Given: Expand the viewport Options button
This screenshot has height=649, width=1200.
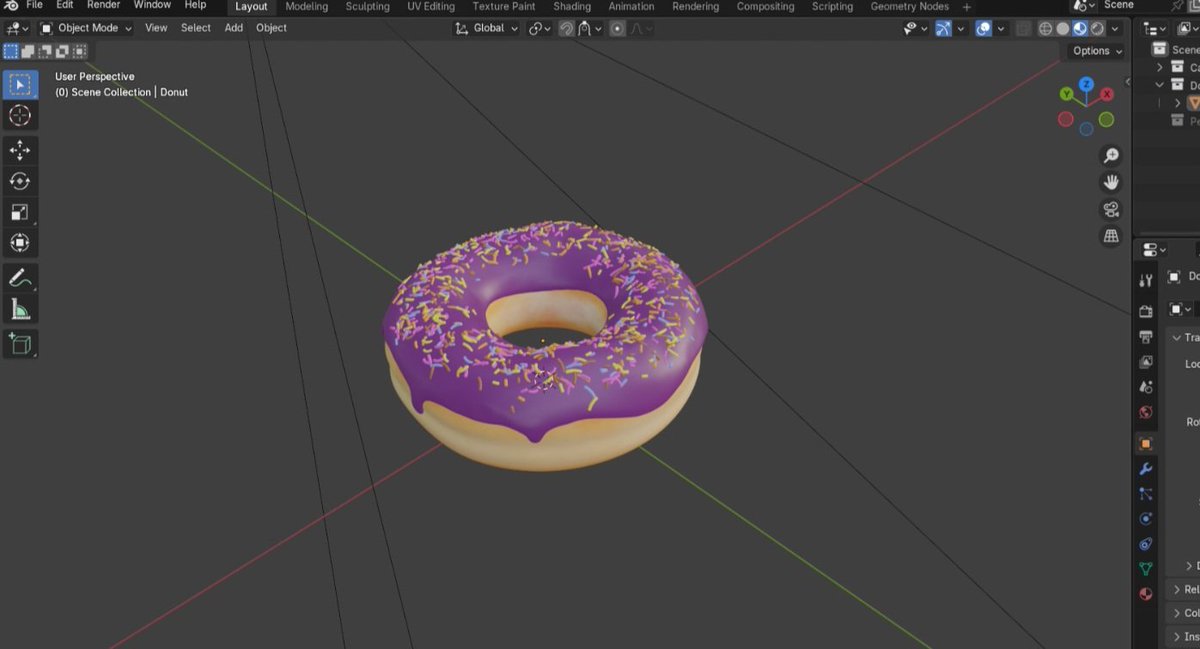Looking at the screenshot, I should 1095,50.
